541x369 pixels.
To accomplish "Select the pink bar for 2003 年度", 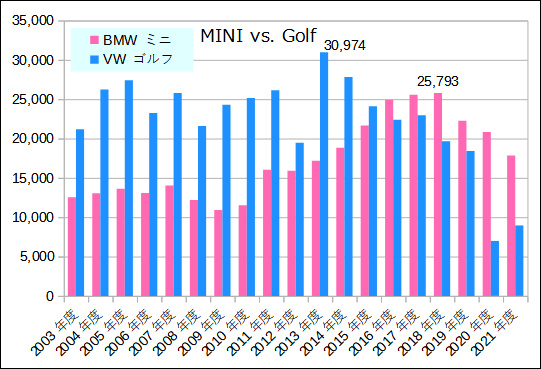I will pyautogui.click(x=72, y=247).
